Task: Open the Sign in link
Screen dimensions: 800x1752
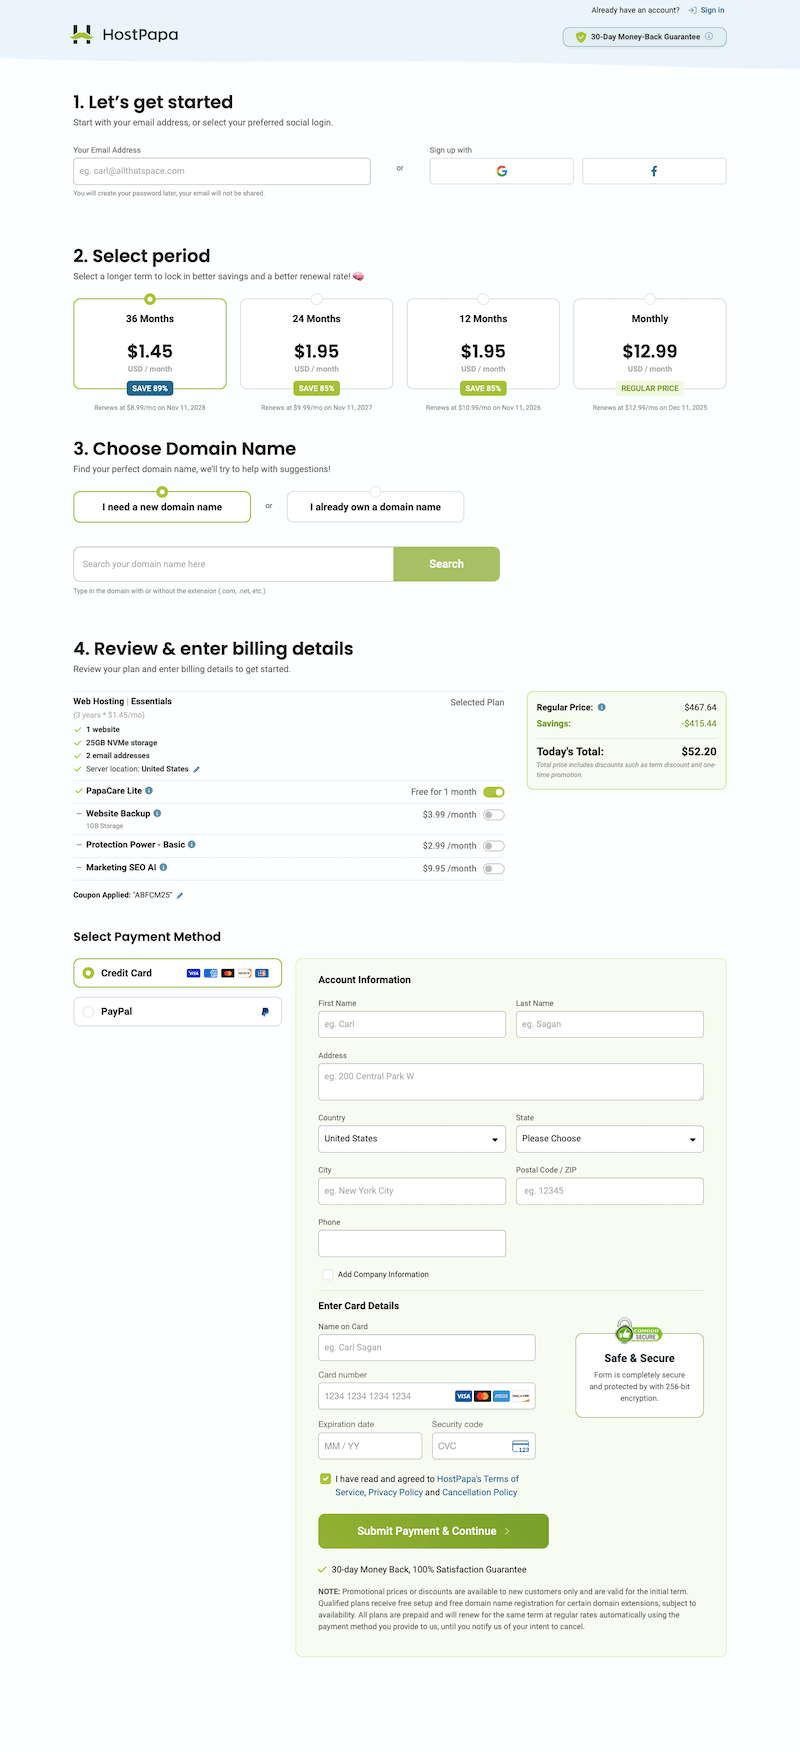Action: (712, 10)
